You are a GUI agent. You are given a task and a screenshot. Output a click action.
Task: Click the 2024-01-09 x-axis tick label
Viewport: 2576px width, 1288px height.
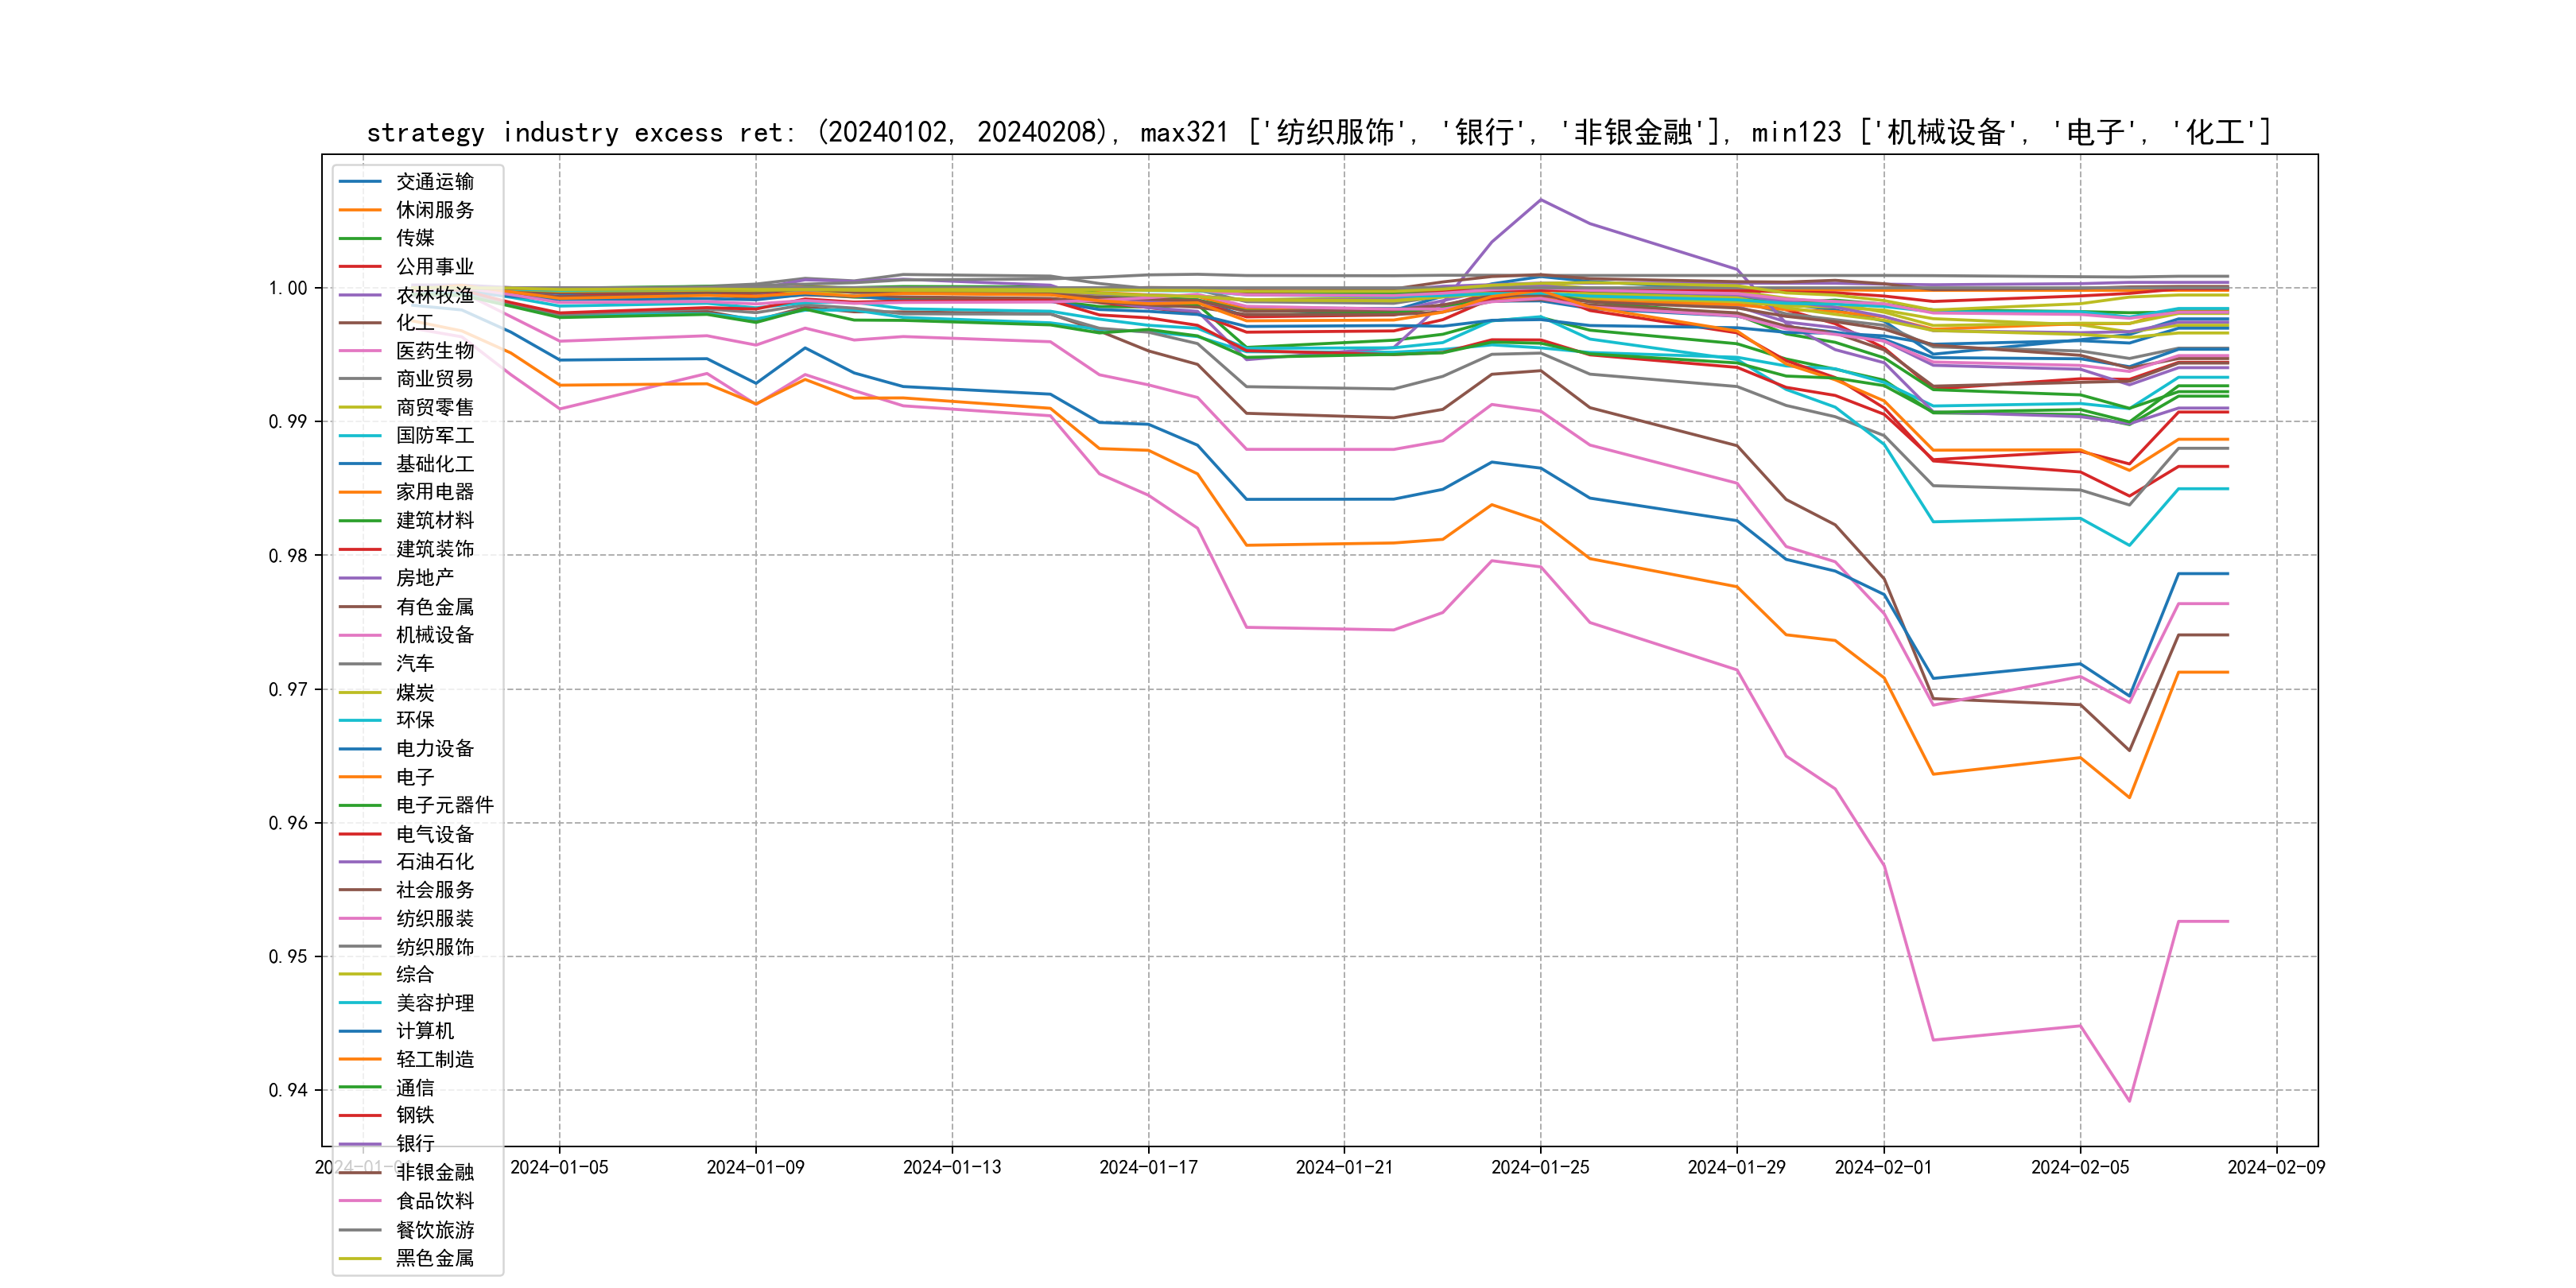[755, 1168]
